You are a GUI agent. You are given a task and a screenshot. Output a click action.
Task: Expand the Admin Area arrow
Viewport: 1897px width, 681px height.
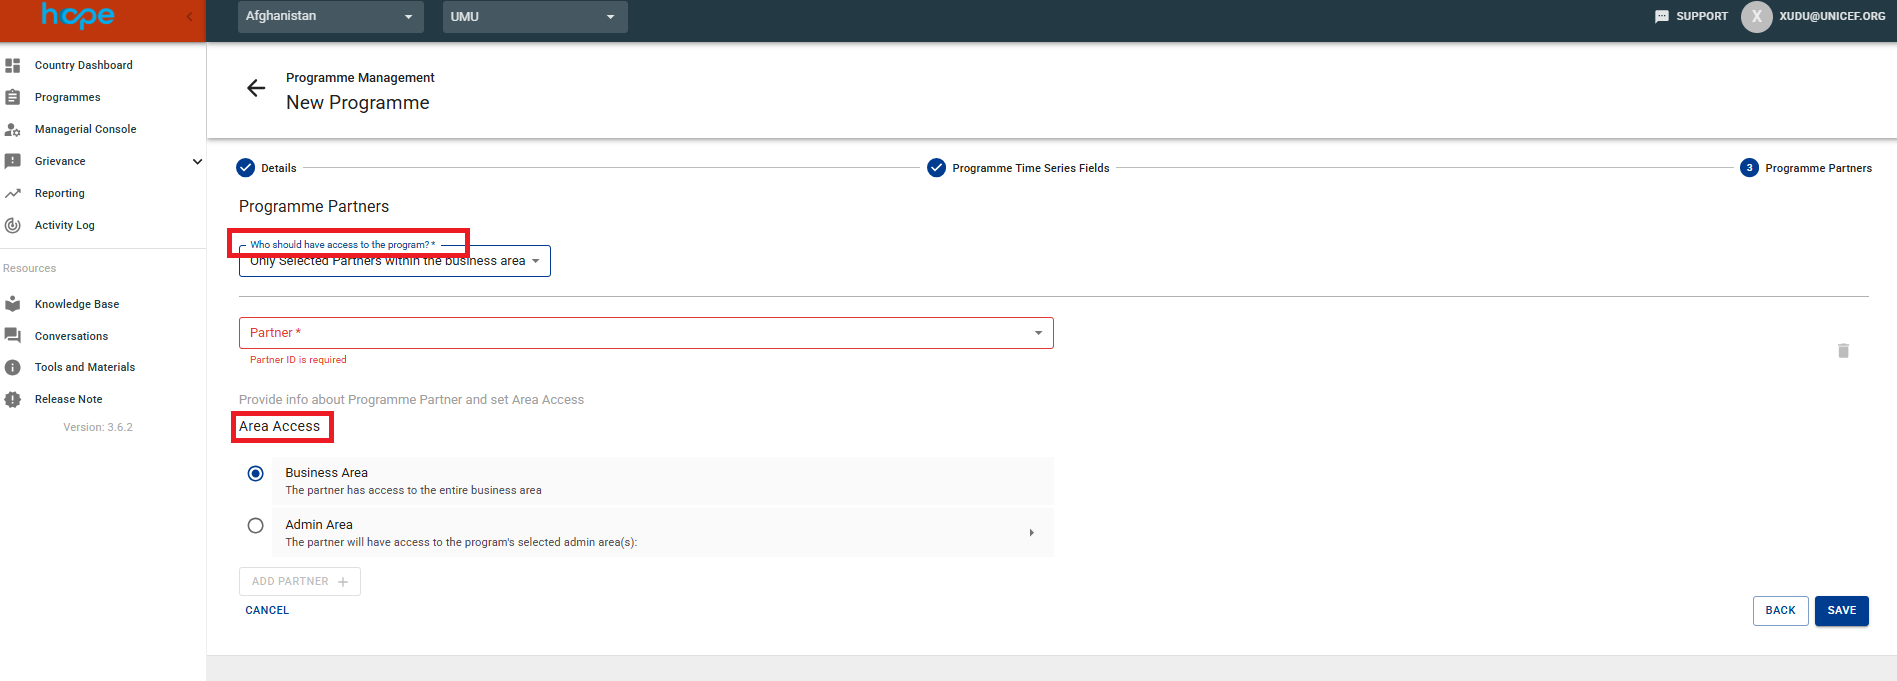(x=1031, y=533)
